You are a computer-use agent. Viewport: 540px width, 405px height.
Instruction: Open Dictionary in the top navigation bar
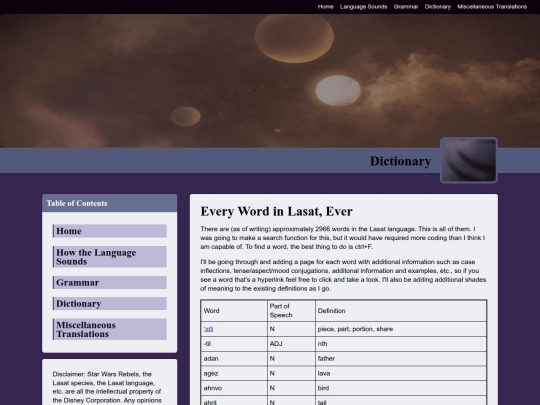coord(437,7)
